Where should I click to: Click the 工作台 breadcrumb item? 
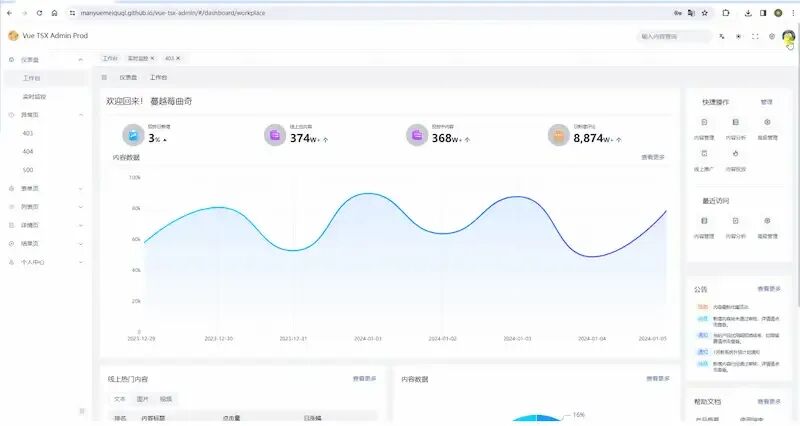[158, 78]
